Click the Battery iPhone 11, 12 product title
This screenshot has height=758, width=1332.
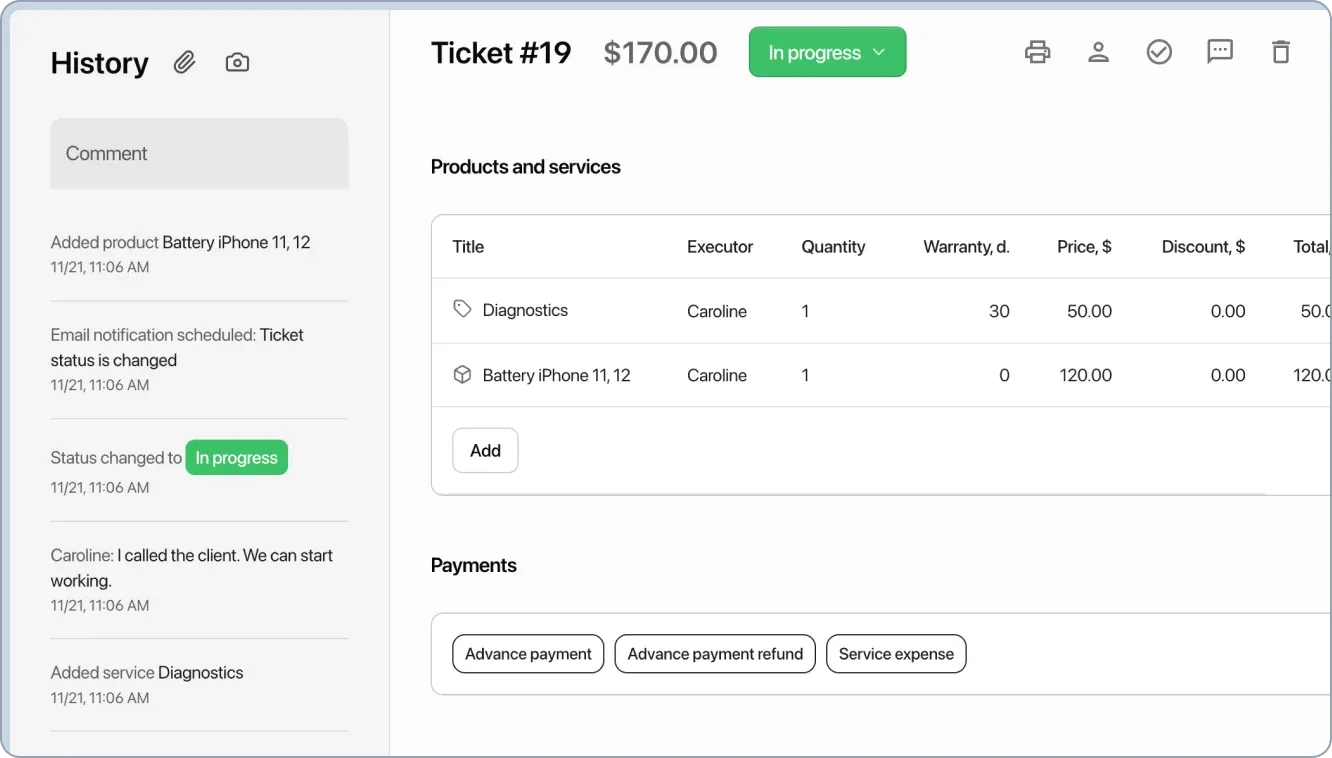click(557, 375)
